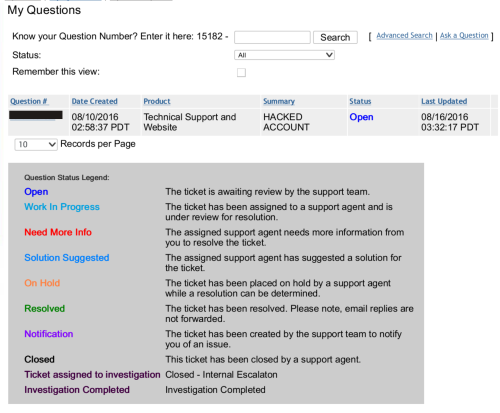Expand the Status dropdown set to All

click(x=284, y=55)
